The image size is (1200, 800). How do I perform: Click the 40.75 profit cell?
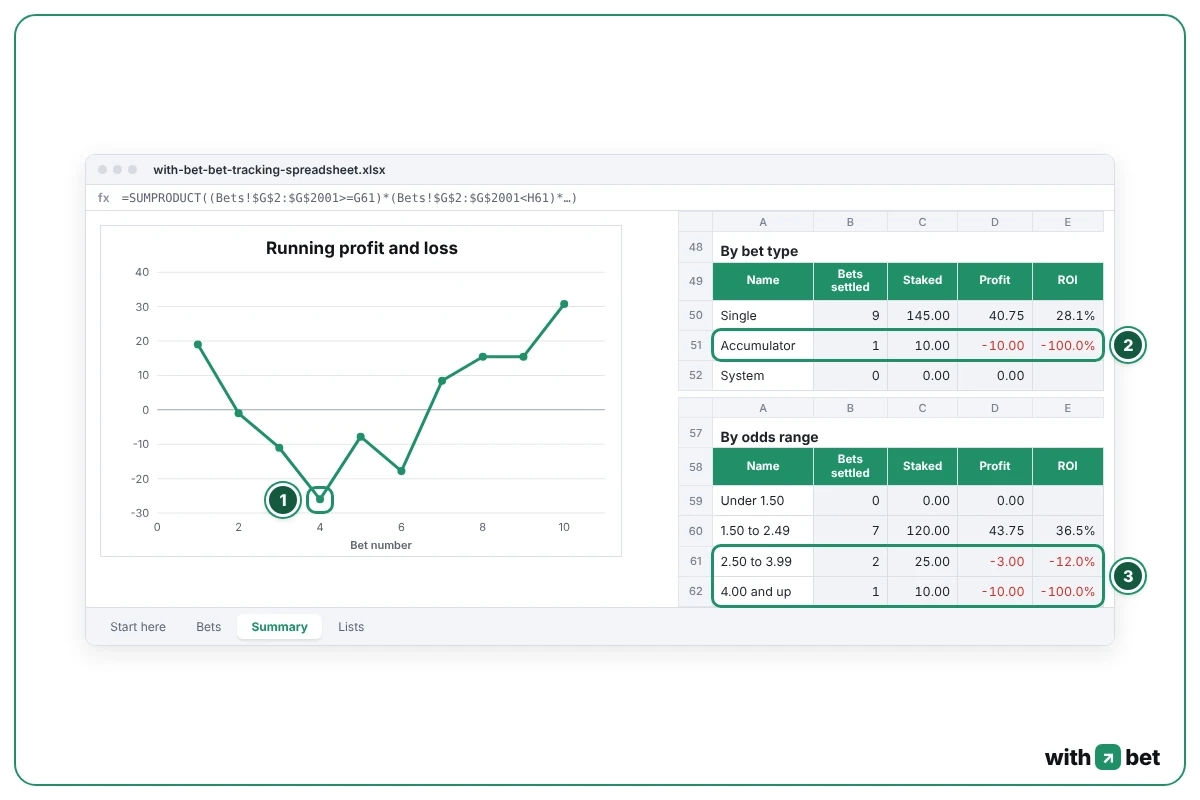point(995,316)
